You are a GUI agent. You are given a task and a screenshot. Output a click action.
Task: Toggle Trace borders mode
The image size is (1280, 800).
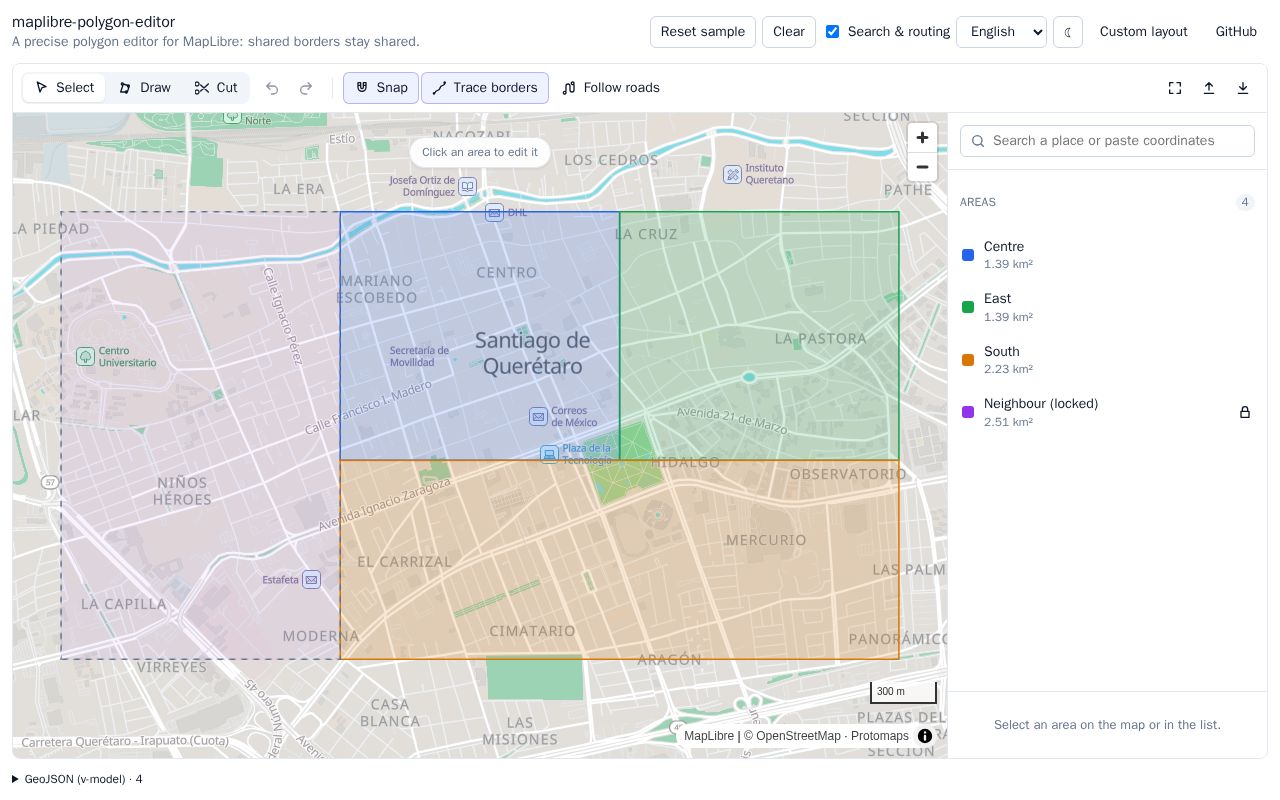(485, 88)
